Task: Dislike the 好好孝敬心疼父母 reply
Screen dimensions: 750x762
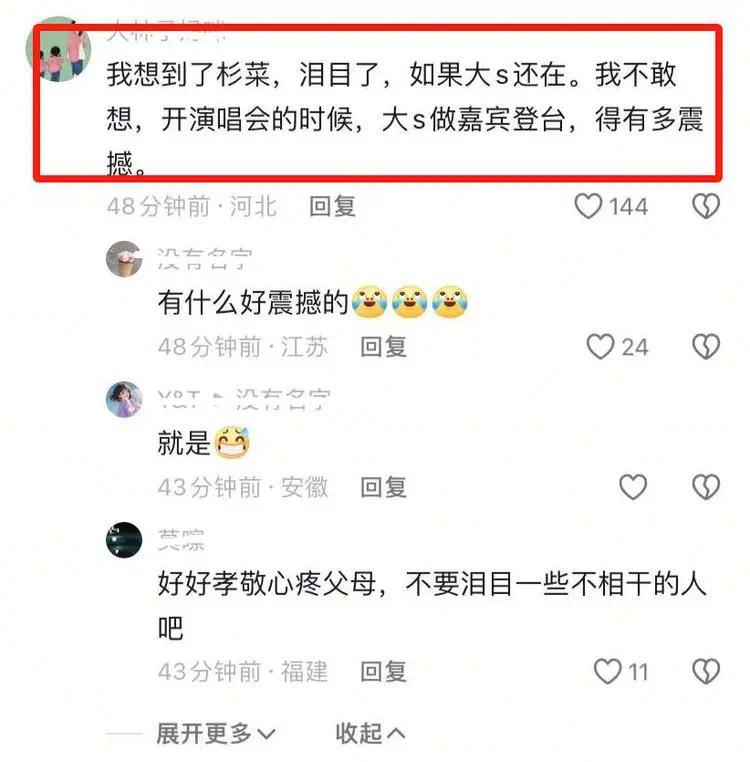Action: [706, 671]
